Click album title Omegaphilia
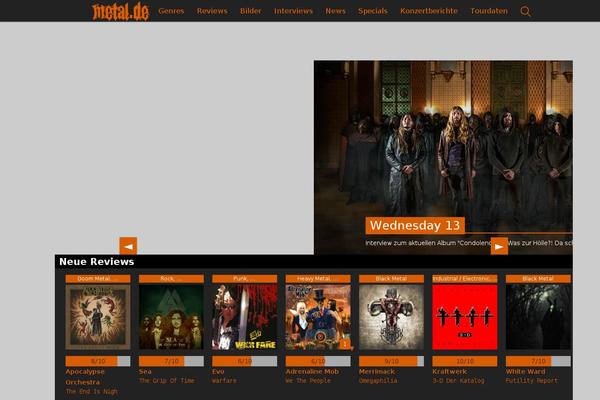 (x=378, y=380)
